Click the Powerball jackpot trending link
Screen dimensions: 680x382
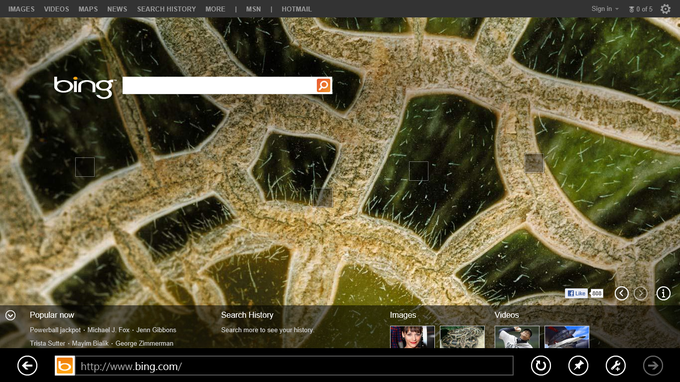(x=55, y=330)
